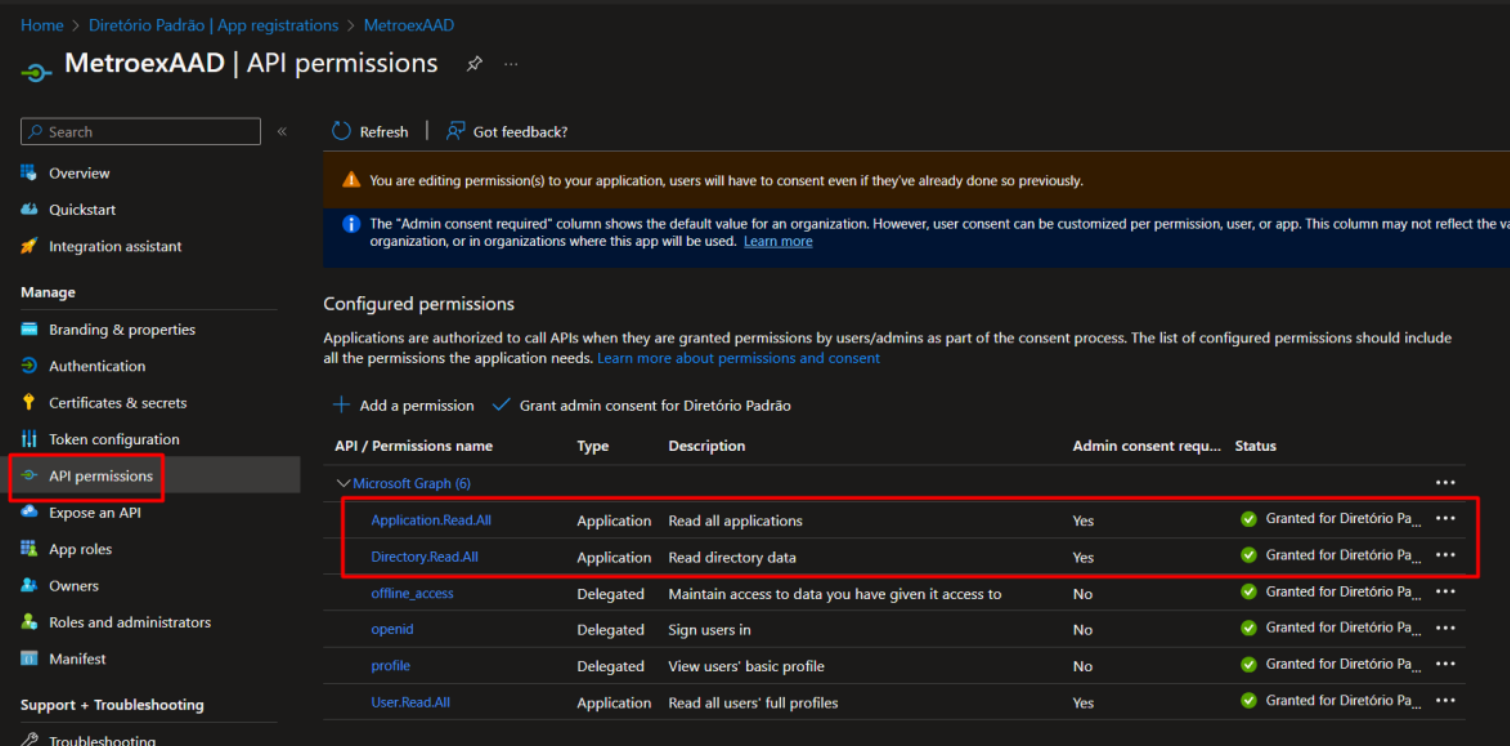Click the warning triangle icon in banner

point(351,180)
